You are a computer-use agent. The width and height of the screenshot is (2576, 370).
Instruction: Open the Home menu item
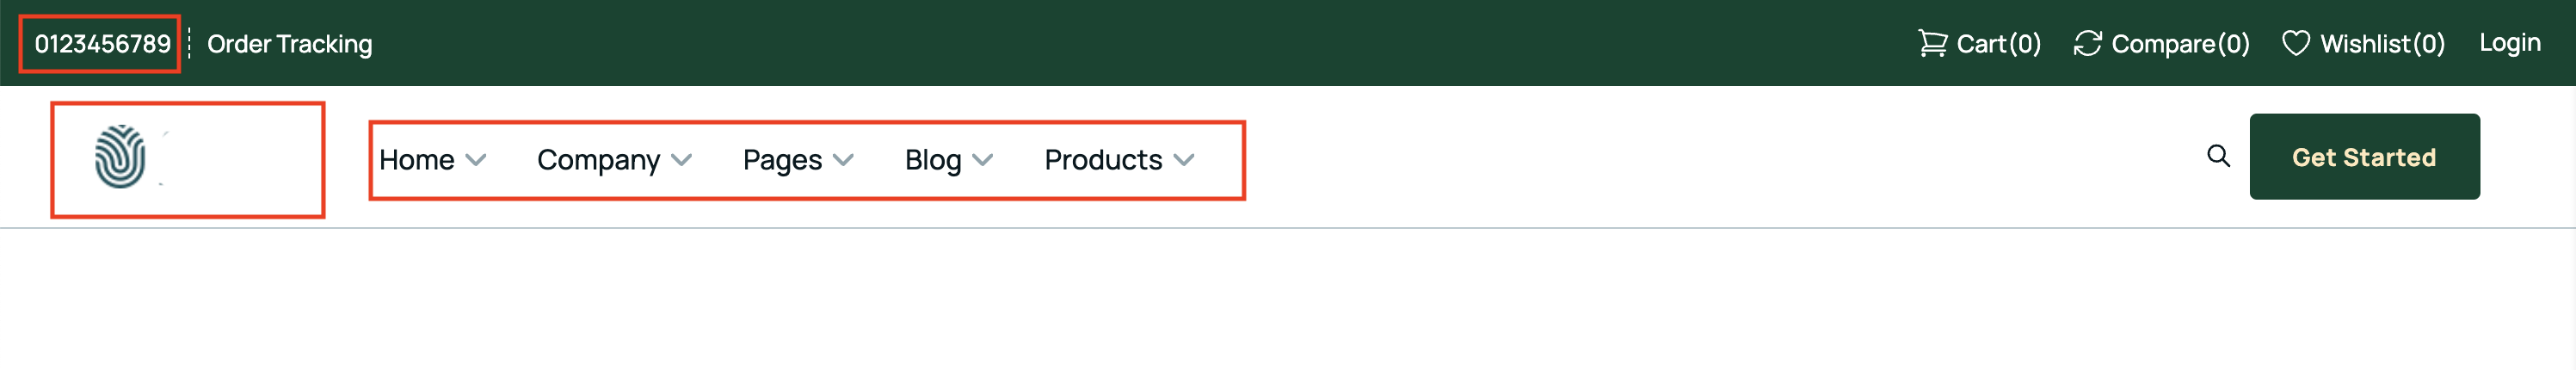point(417,160)
